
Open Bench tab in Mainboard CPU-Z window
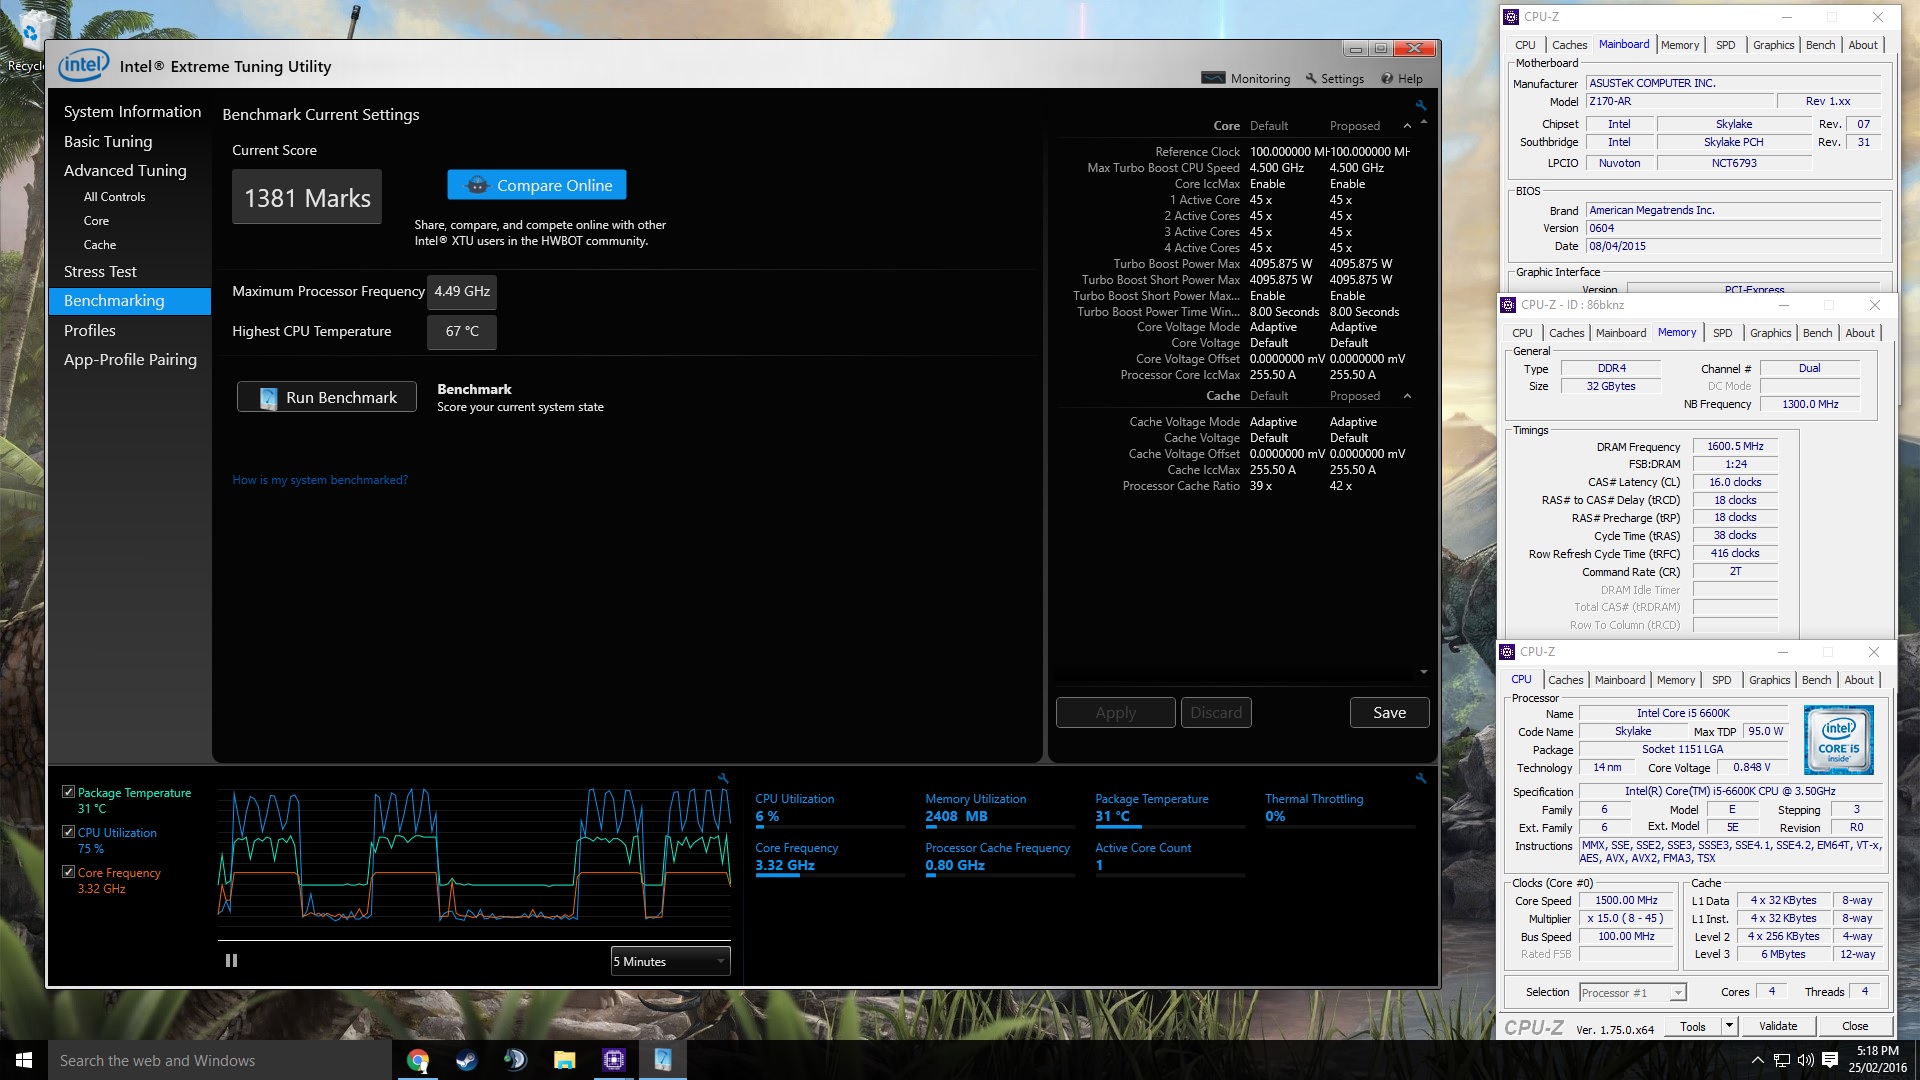(x=1820, y=45)
